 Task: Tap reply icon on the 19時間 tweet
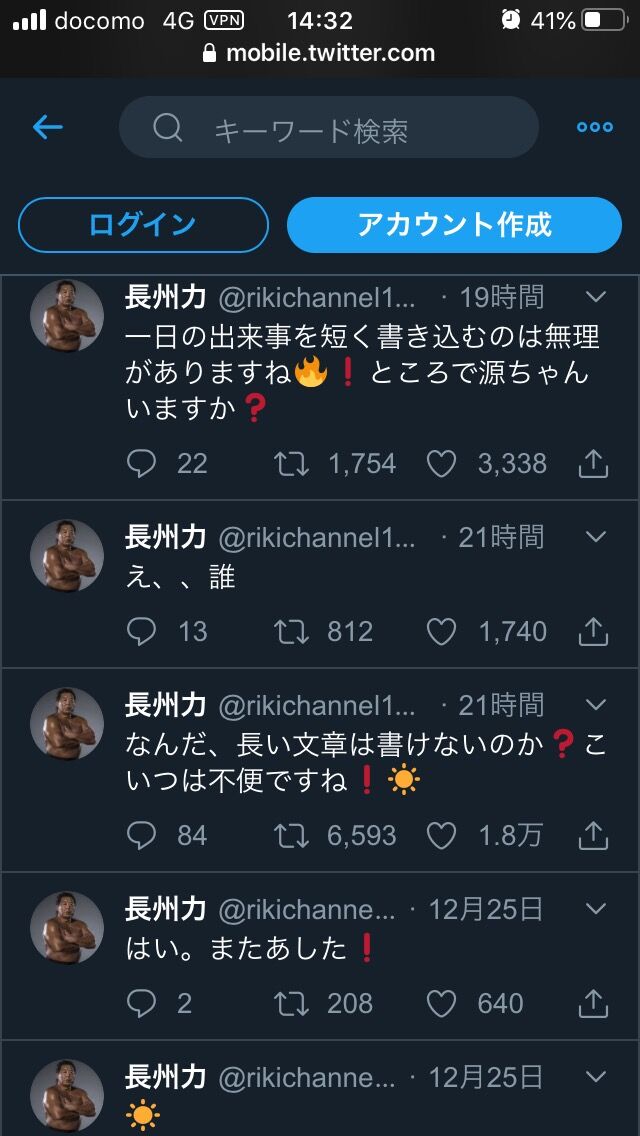(141, 464)
